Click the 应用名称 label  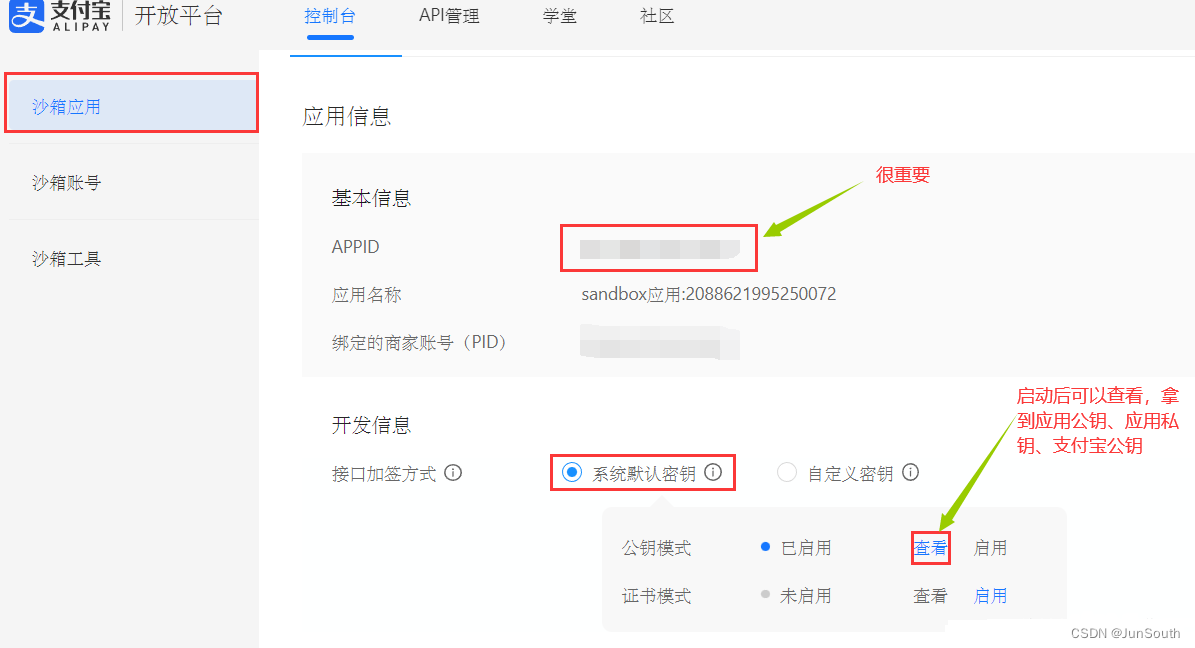point(367,295)
